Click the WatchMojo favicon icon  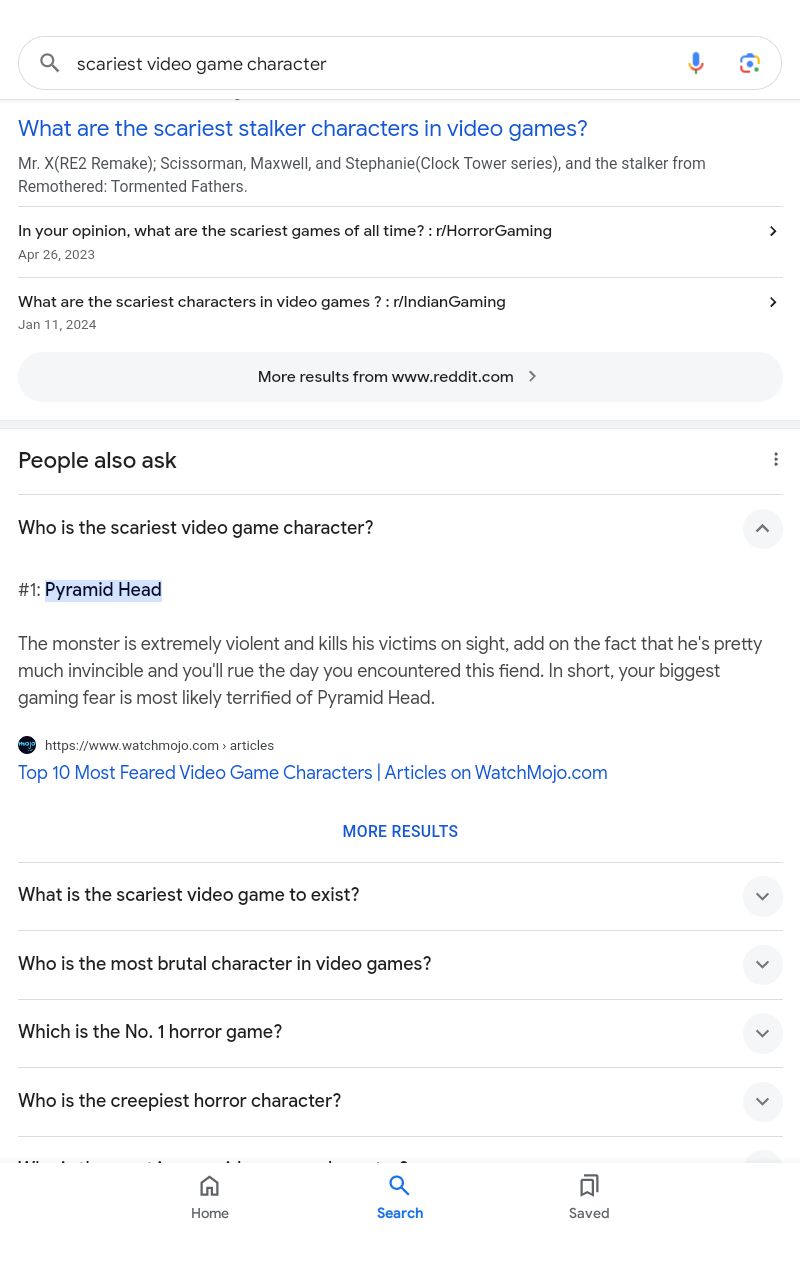[x=27, y=745]
